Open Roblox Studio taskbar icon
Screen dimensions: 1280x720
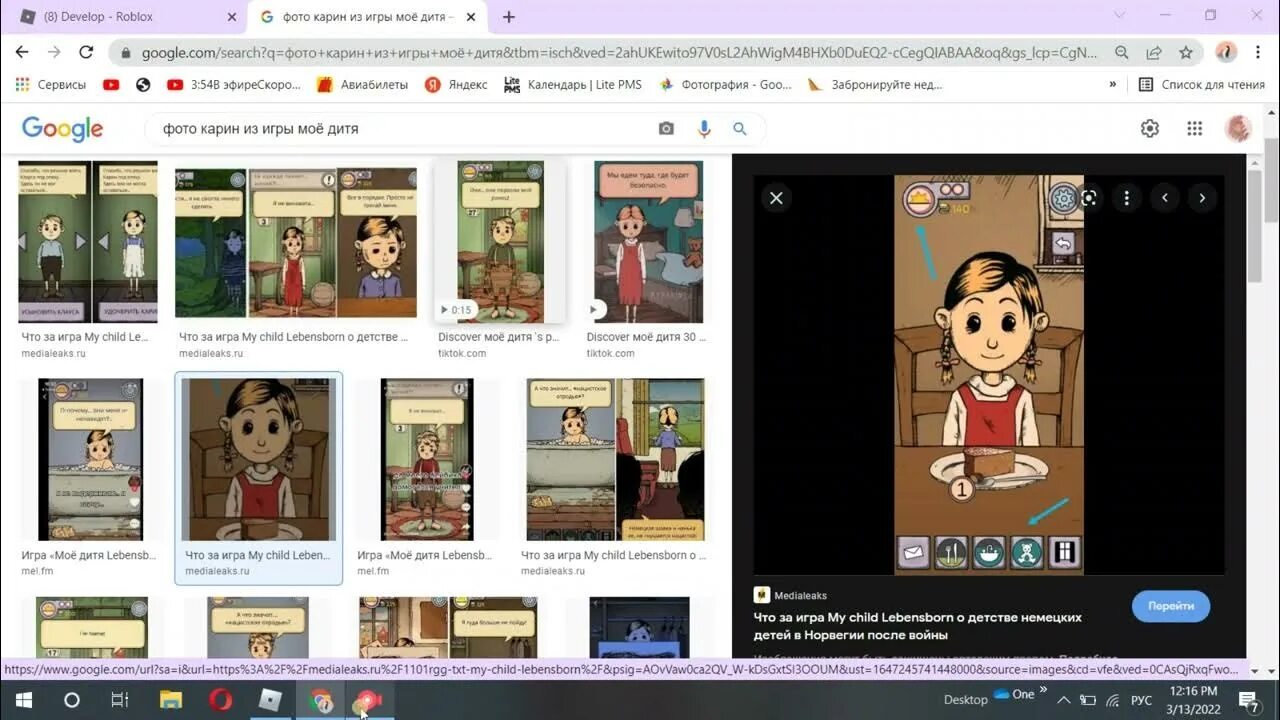click(270, 700)
